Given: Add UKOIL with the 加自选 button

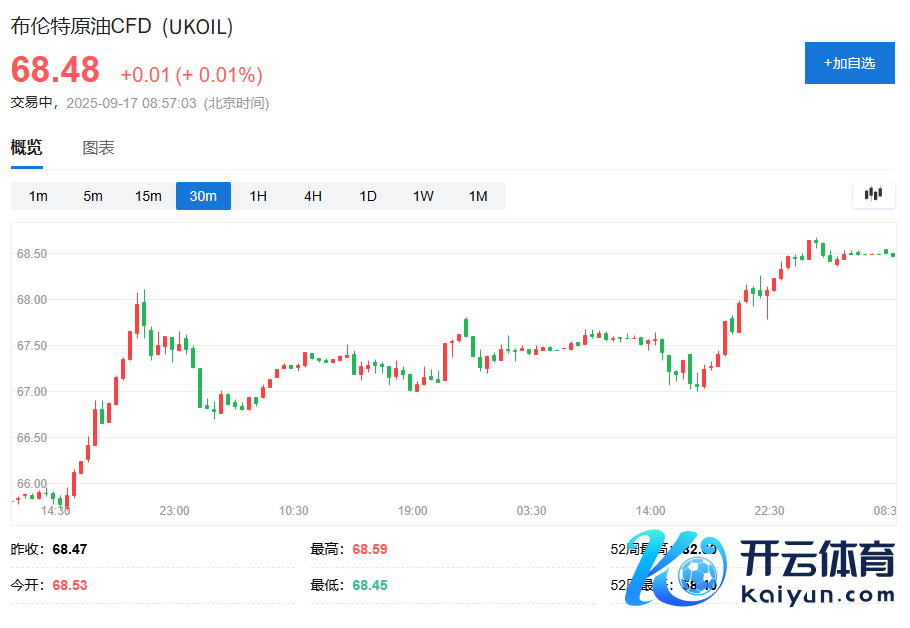Looking at the screenshot, I should coord(849,63).
